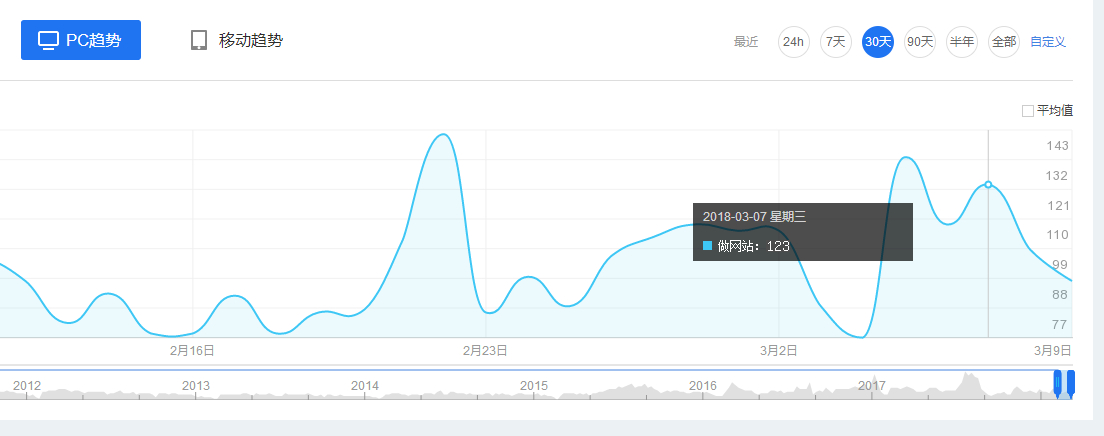Image resolution: width=1104 pixels, height=436 pixels.
Task: Switch to the PC趋势 tab
Action: coord(81,40)
